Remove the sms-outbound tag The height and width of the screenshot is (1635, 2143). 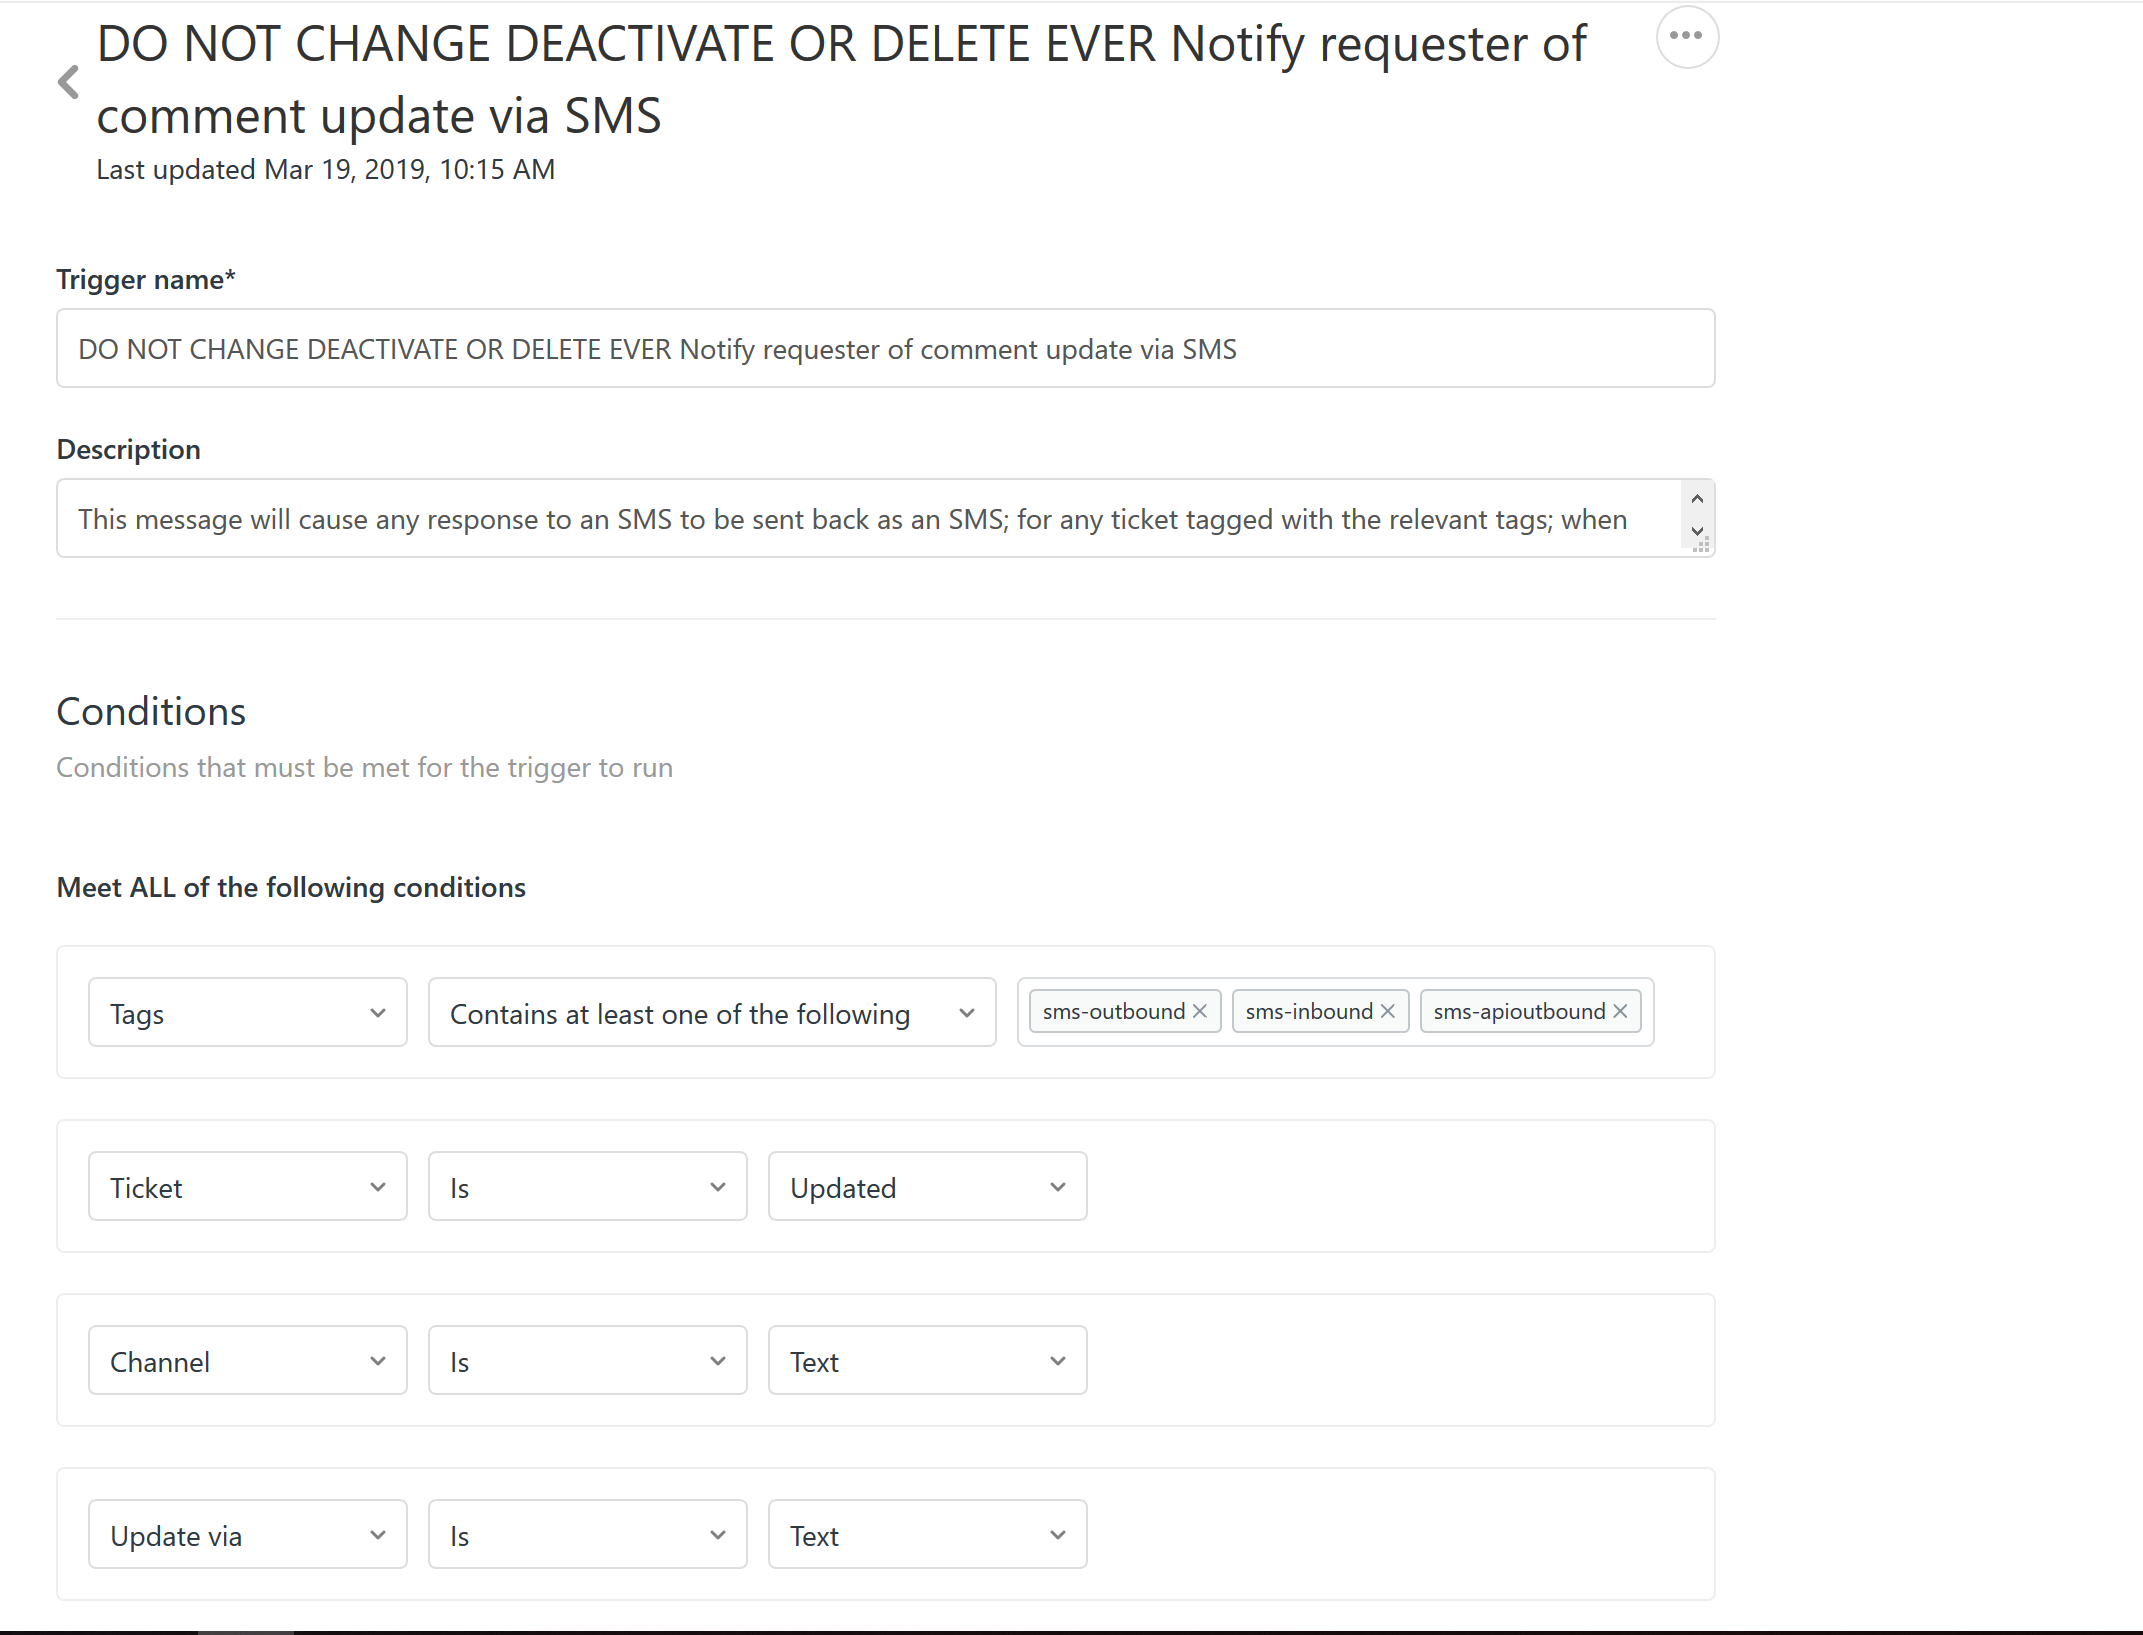click(1200, 1011)
